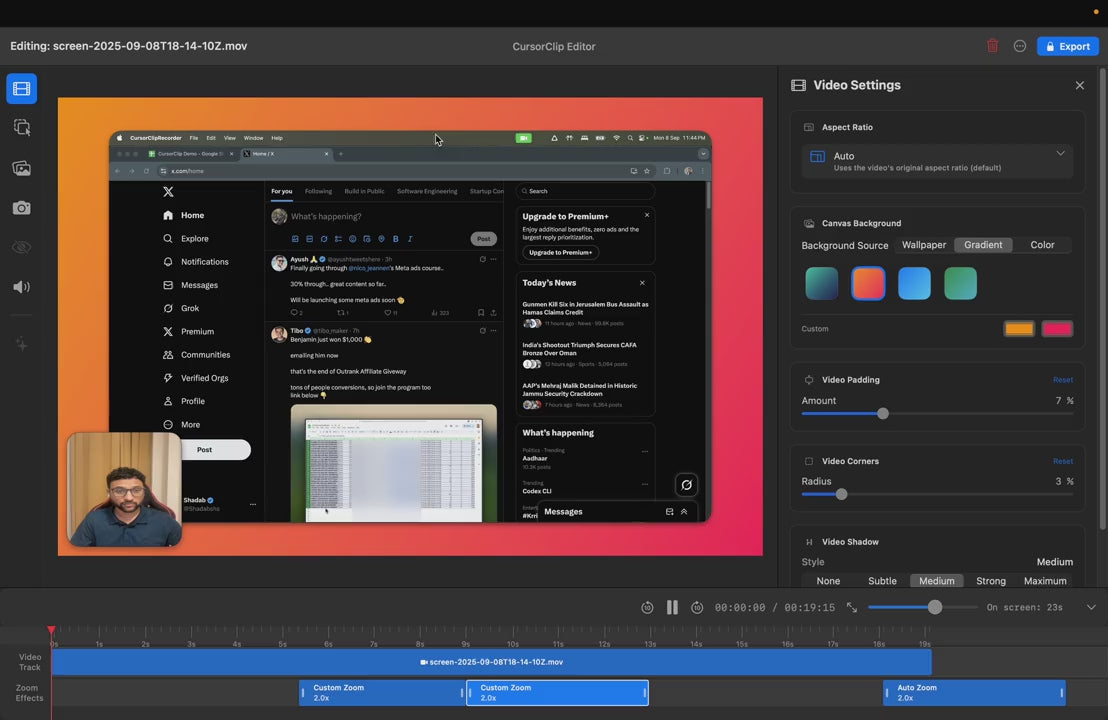Image resolution: width=1108 pixels, height=720 pixels.
Task: Click the Export button
Action: pos(1067,46)
